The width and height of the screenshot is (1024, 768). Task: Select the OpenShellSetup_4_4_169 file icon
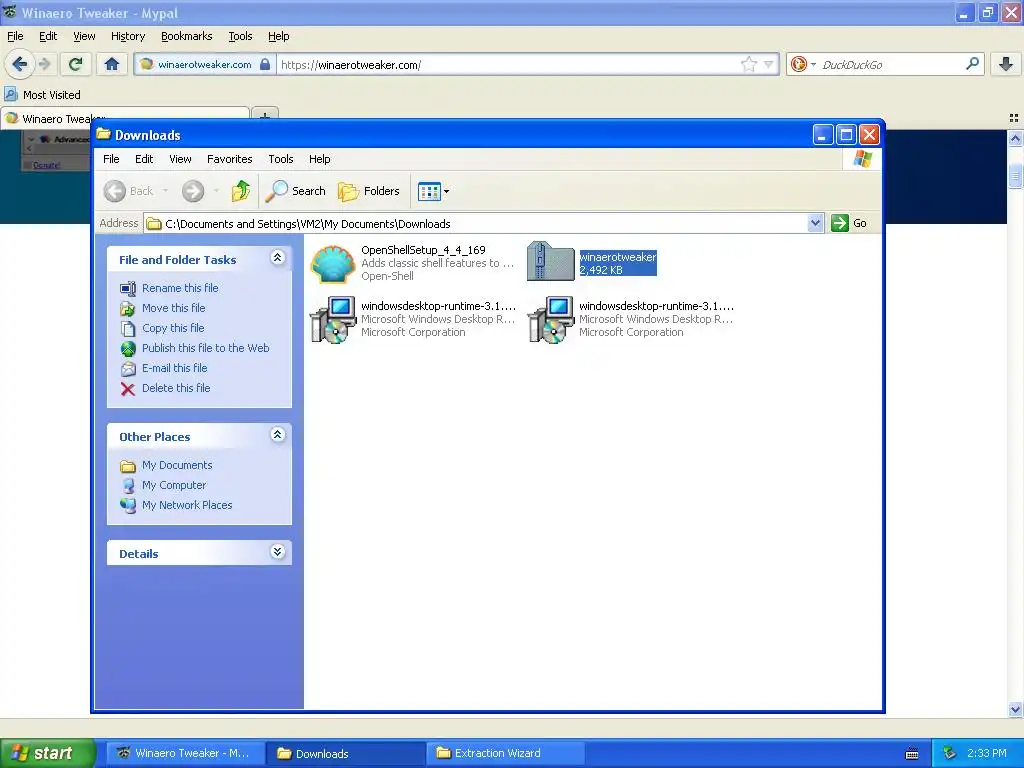coord(333,263)
